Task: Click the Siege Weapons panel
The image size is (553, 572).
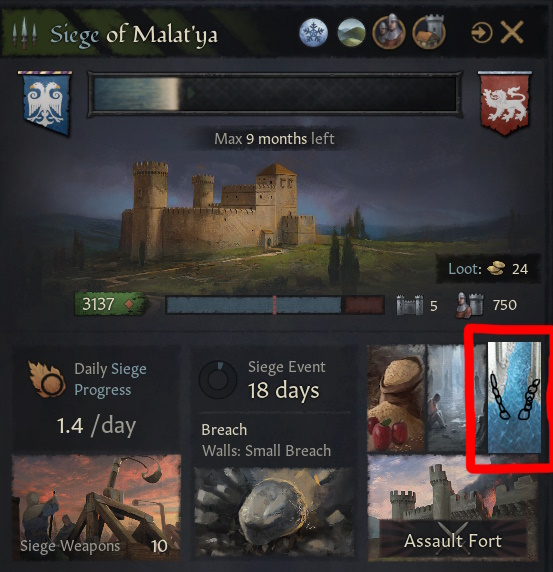Action: pyautogui.click(x=96, y=508)
